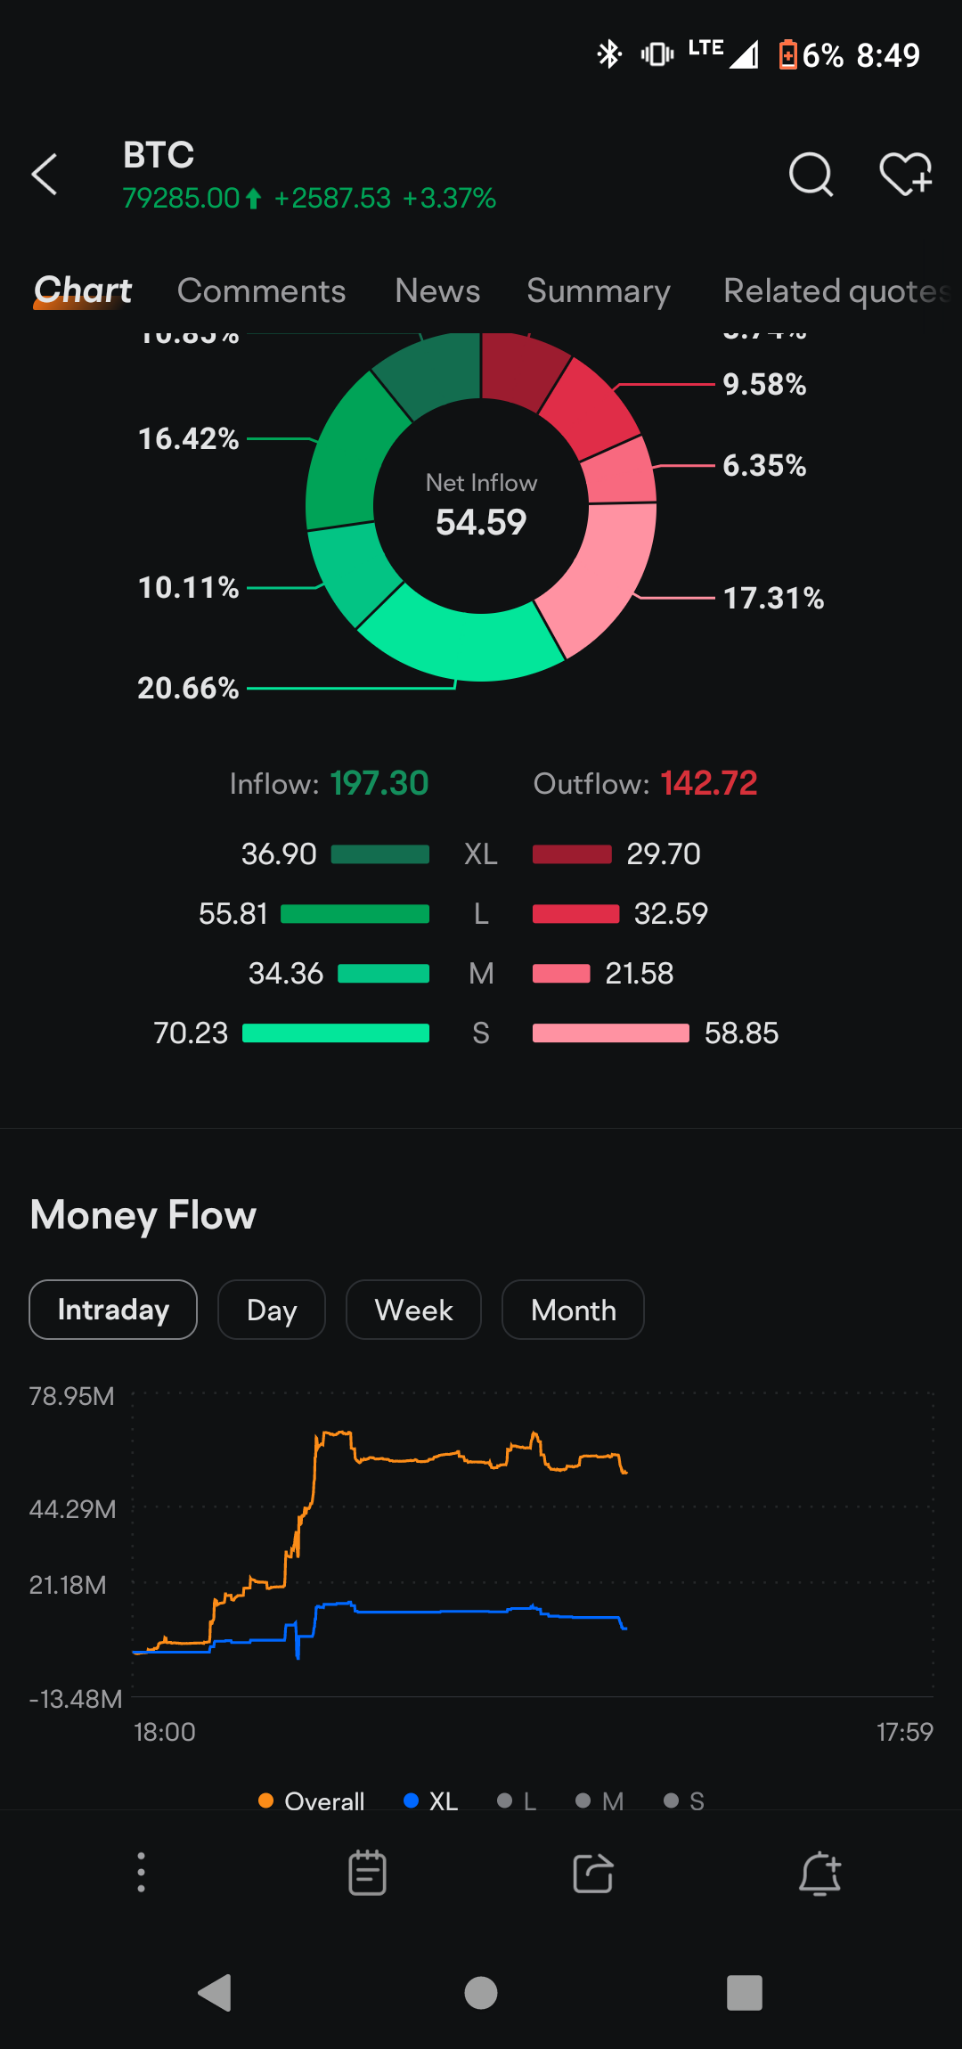
Task: Tap the 78.95M axis label
Action: point(71,1396)
